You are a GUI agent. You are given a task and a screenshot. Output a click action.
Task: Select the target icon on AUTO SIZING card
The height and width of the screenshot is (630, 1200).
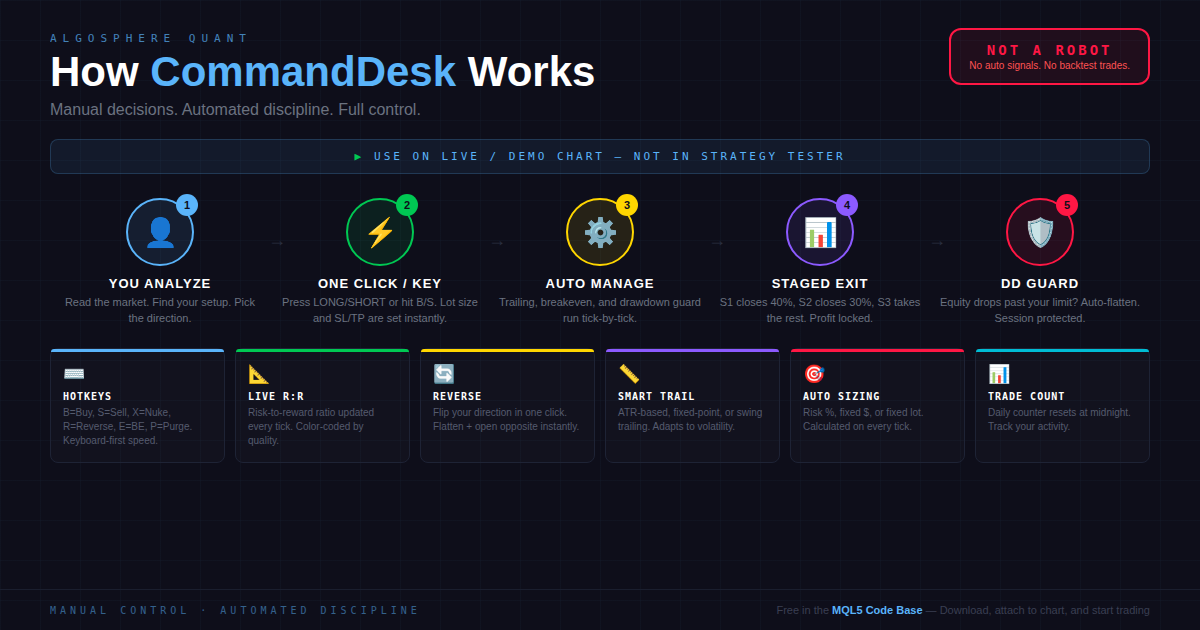click(813, 373)
